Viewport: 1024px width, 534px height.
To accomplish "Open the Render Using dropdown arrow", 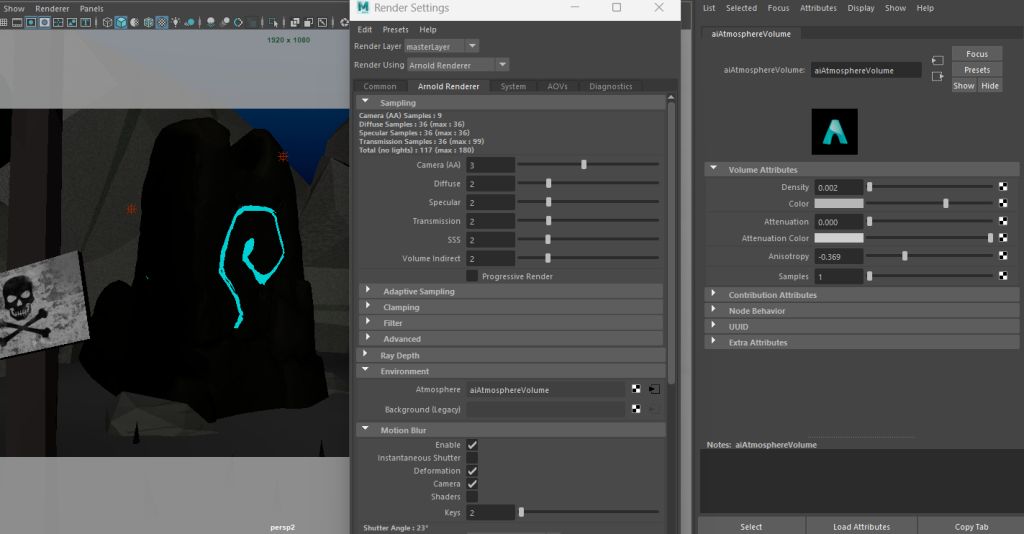I will (502, 65).
